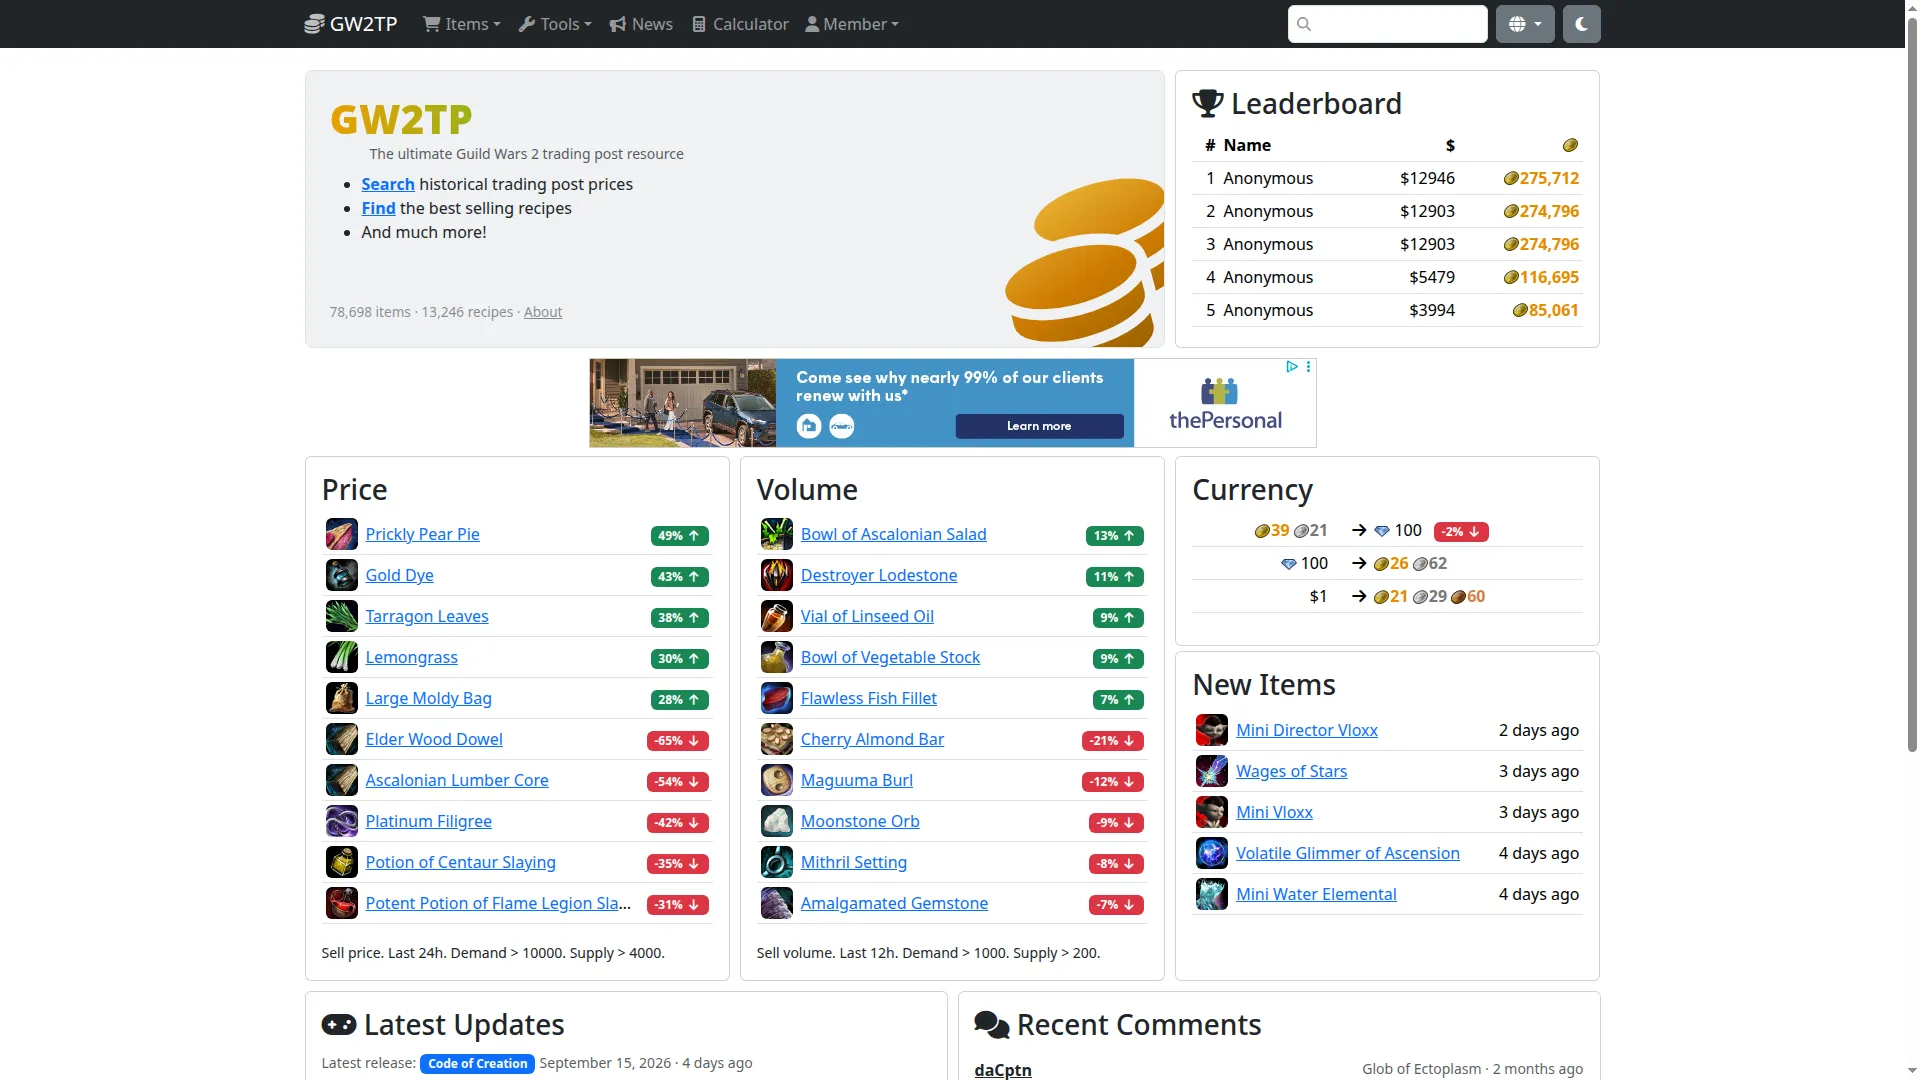Image resolution: width=1920 pixels, height=1080 pixels.
Task: Click the Potion of Centaur Slaying icon
Action: point(341,862)
